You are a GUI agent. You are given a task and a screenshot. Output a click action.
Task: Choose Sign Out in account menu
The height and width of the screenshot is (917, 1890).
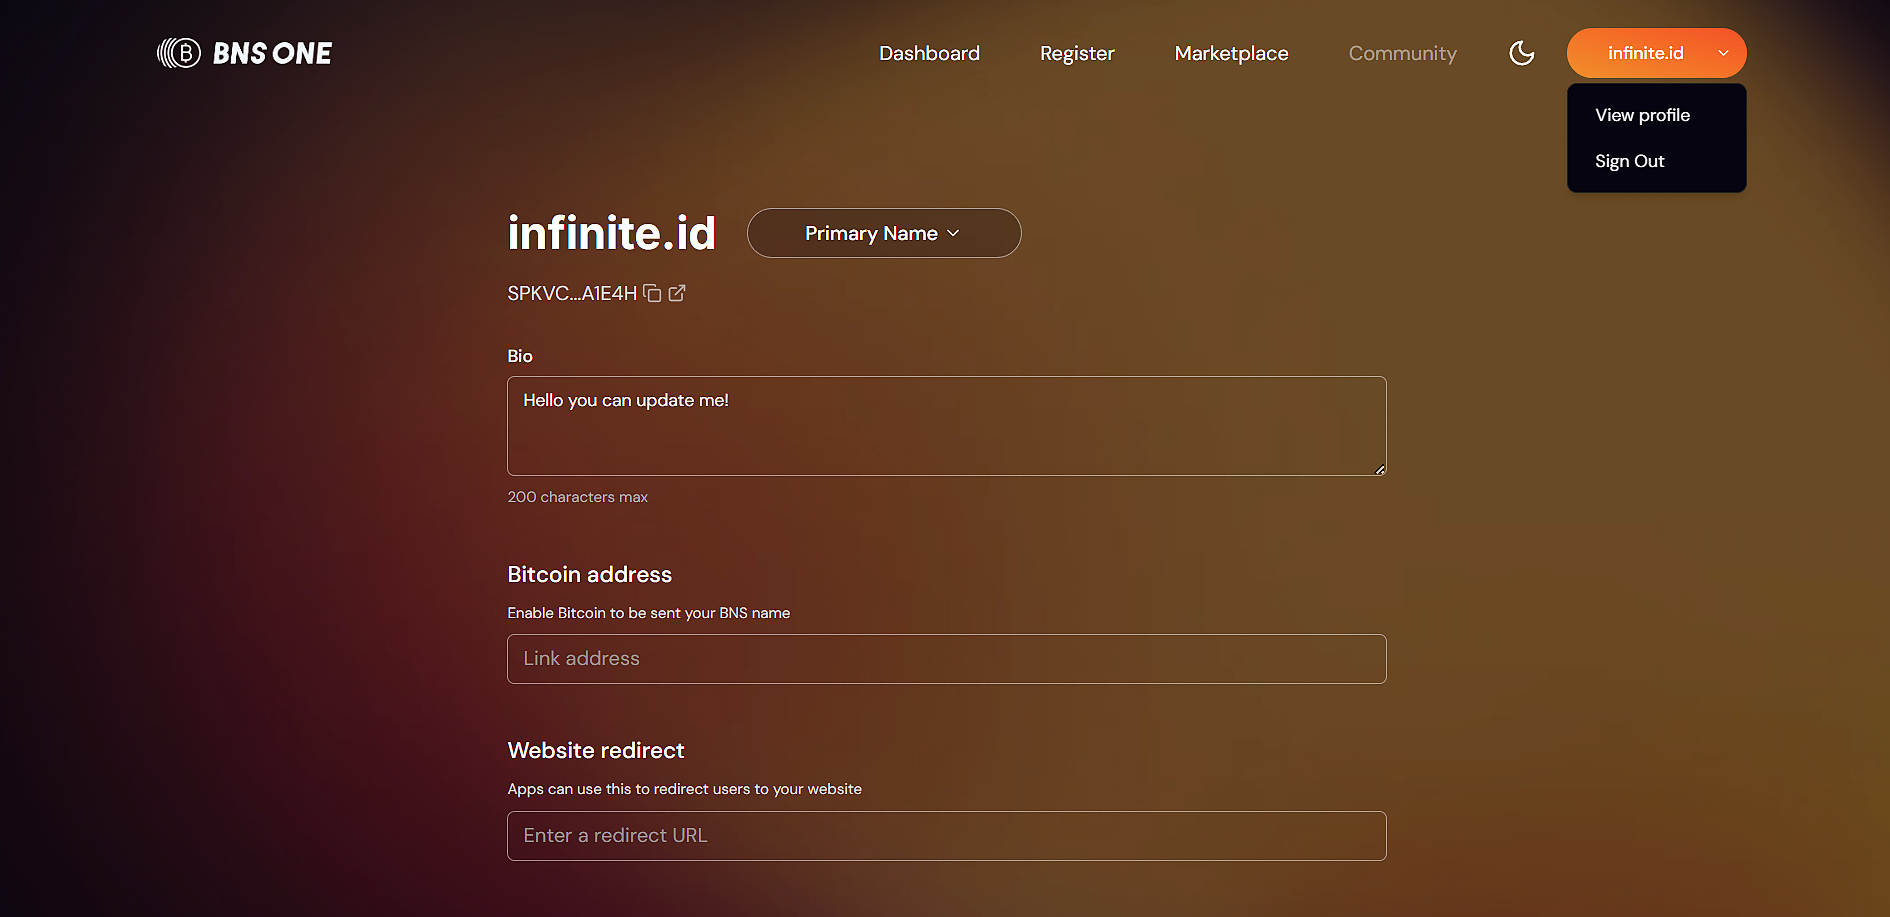[1629, 161]
